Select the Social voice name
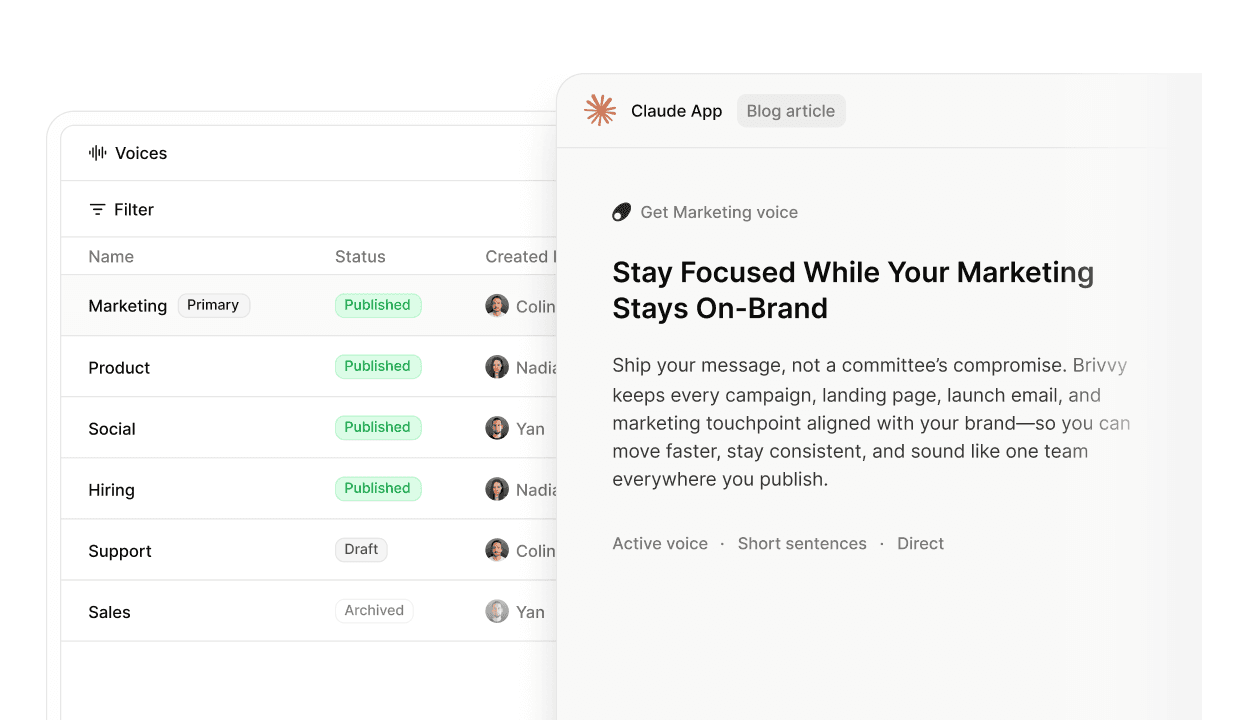Viewport: 1248px width, 720px height. click(112, 429)
